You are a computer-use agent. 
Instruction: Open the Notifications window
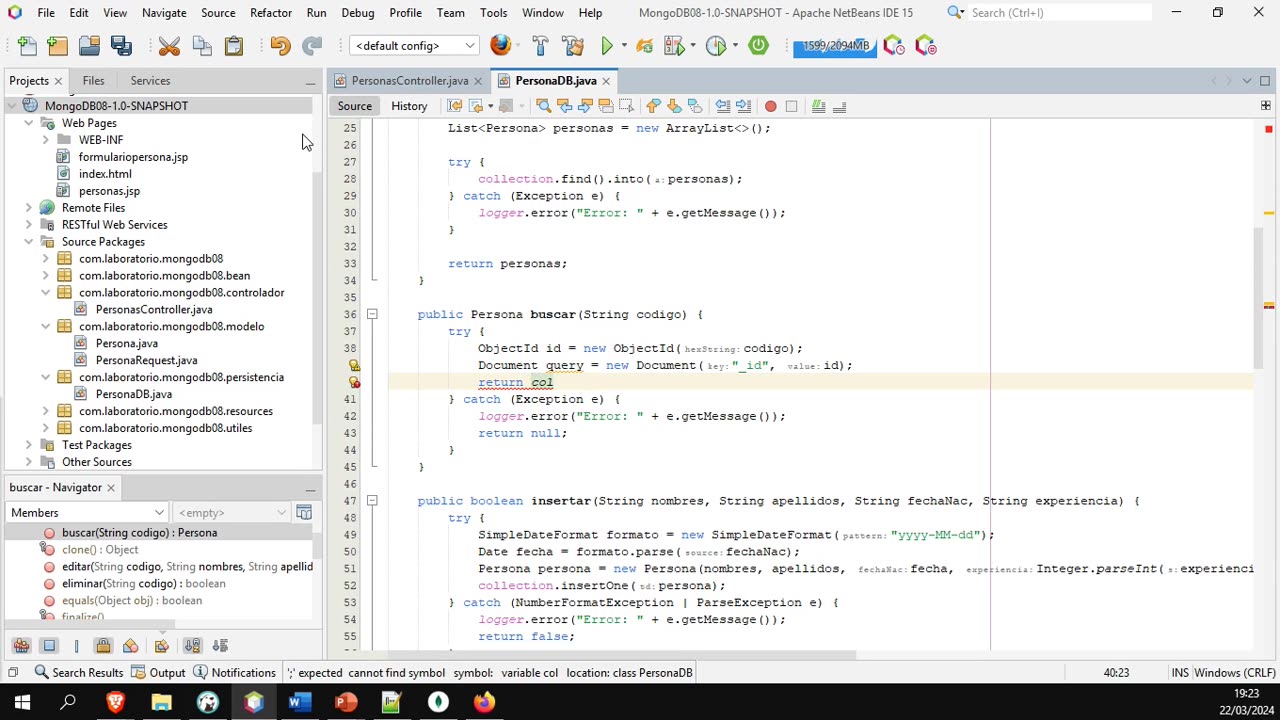point(235,673)
